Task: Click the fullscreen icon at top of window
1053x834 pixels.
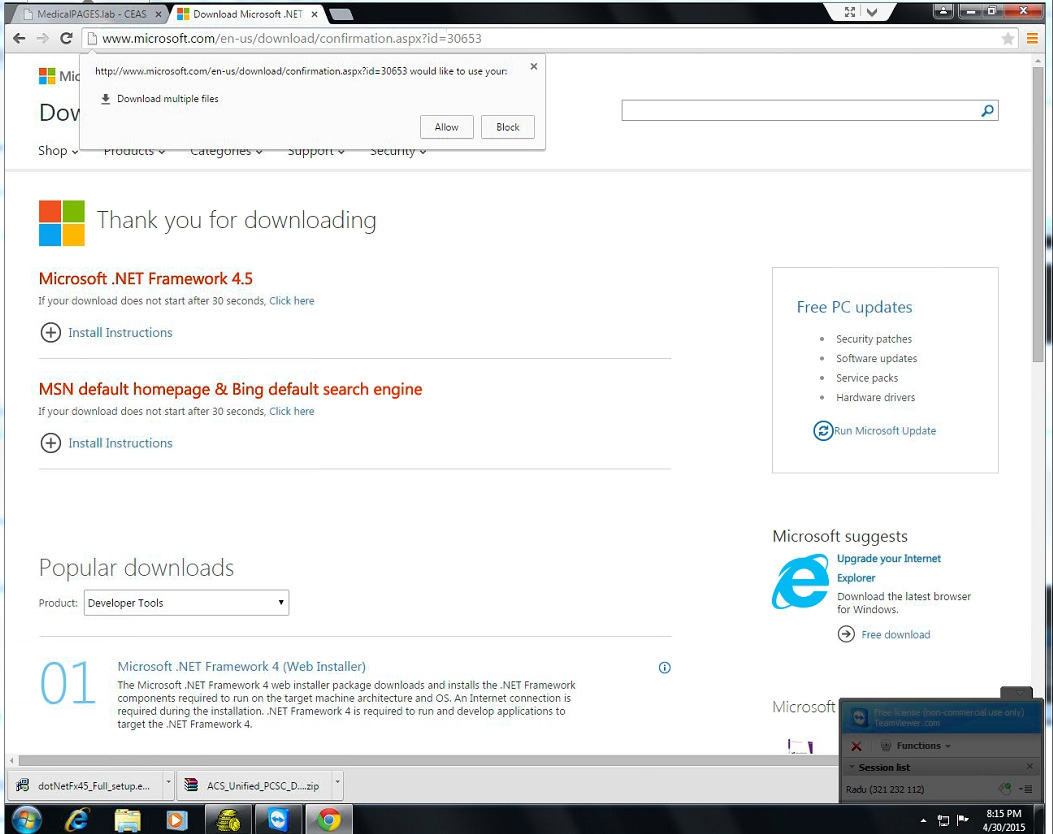Action: tap(850, 11)
